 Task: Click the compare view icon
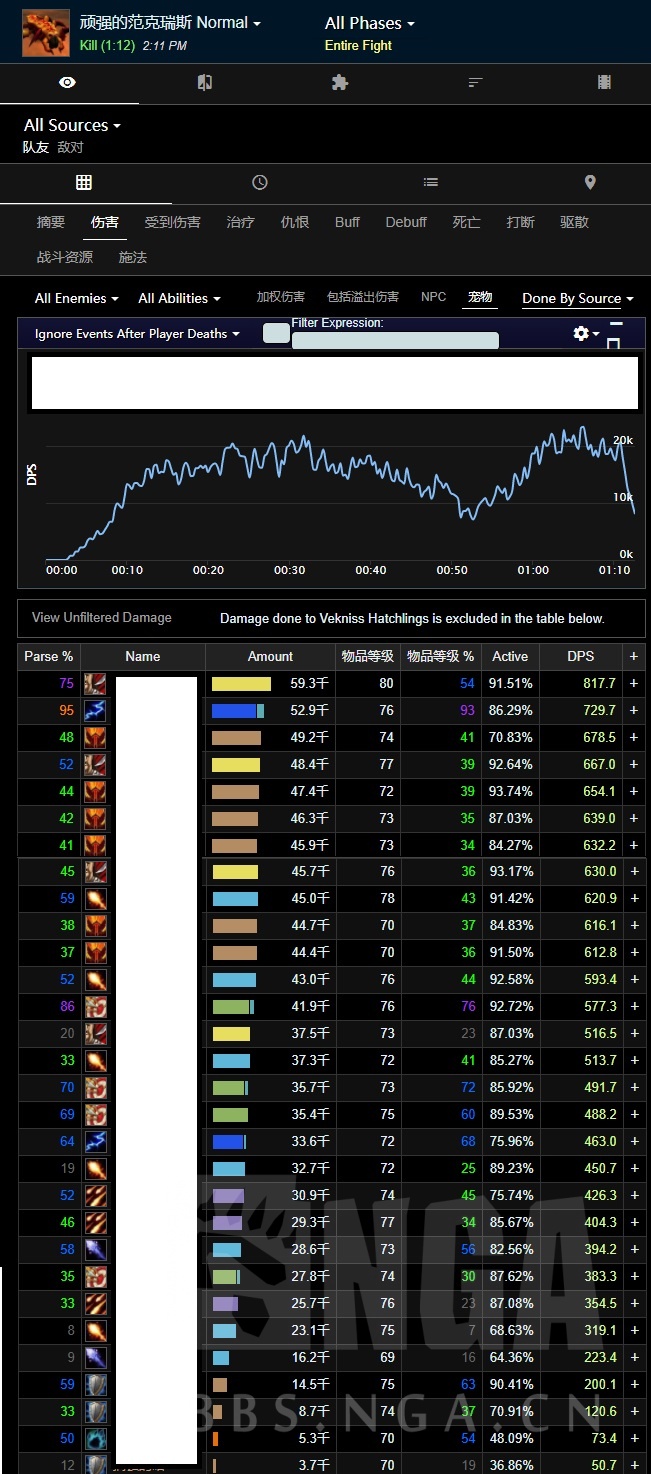pyautogui.click(x=205, y=83)
